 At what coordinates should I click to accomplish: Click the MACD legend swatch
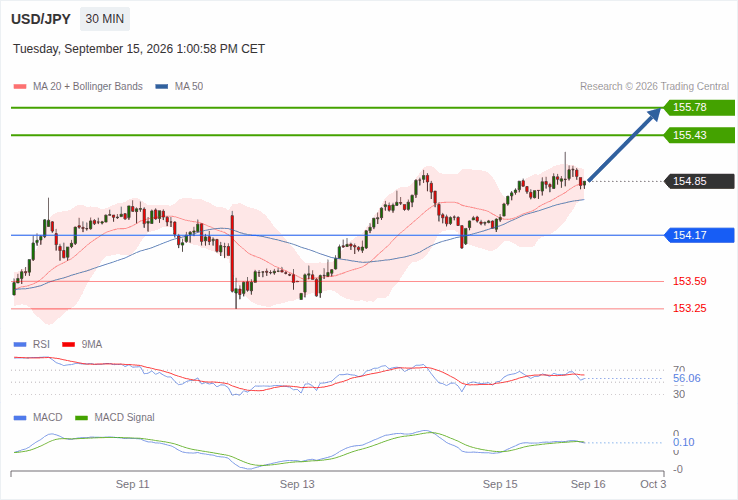coord(20,418)
